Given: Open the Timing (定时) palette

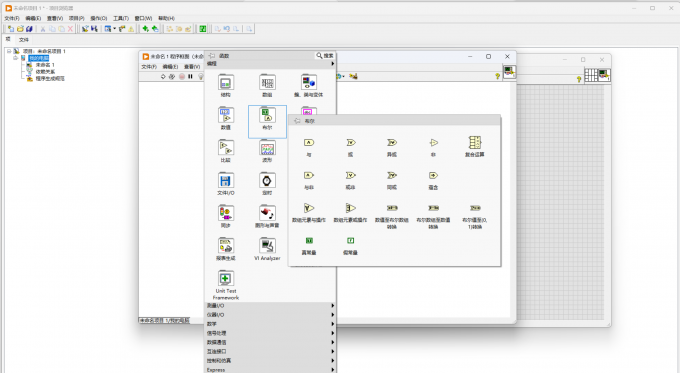Looking at the screenshot, I should coord(267,184).
